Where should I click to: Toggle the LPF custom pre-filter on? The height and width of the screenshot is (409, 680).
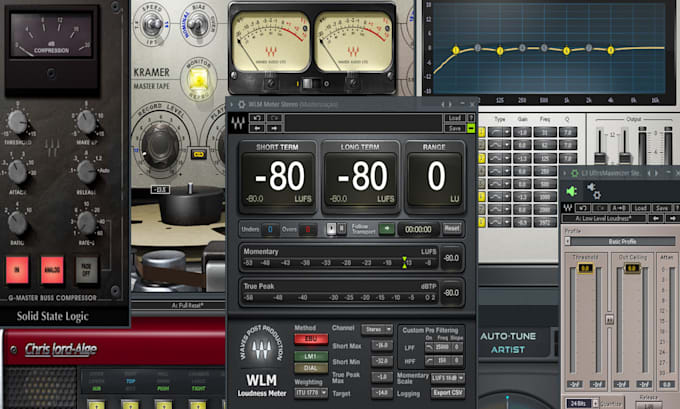click(x=429, y=347)
